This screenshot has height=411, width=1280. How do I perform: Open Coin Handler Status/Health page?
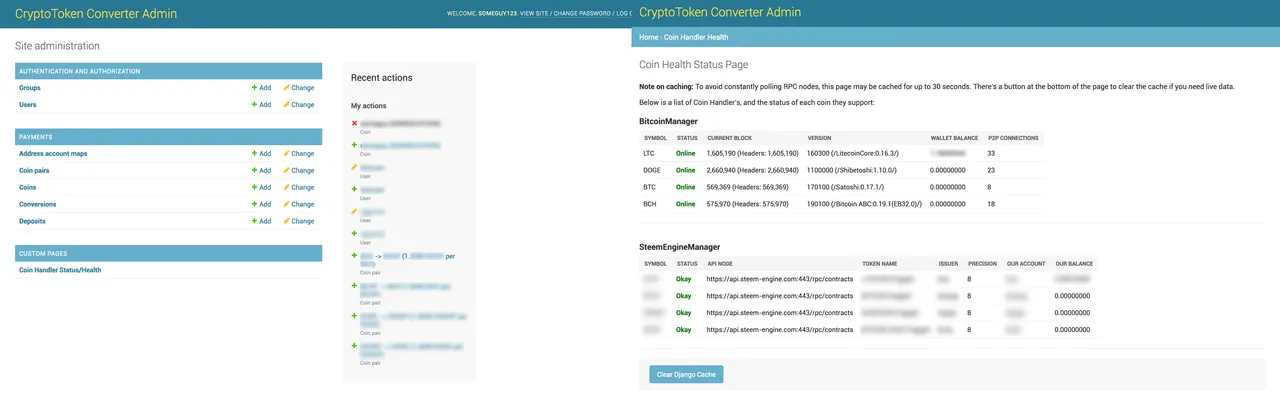click(x=60, y=270)
